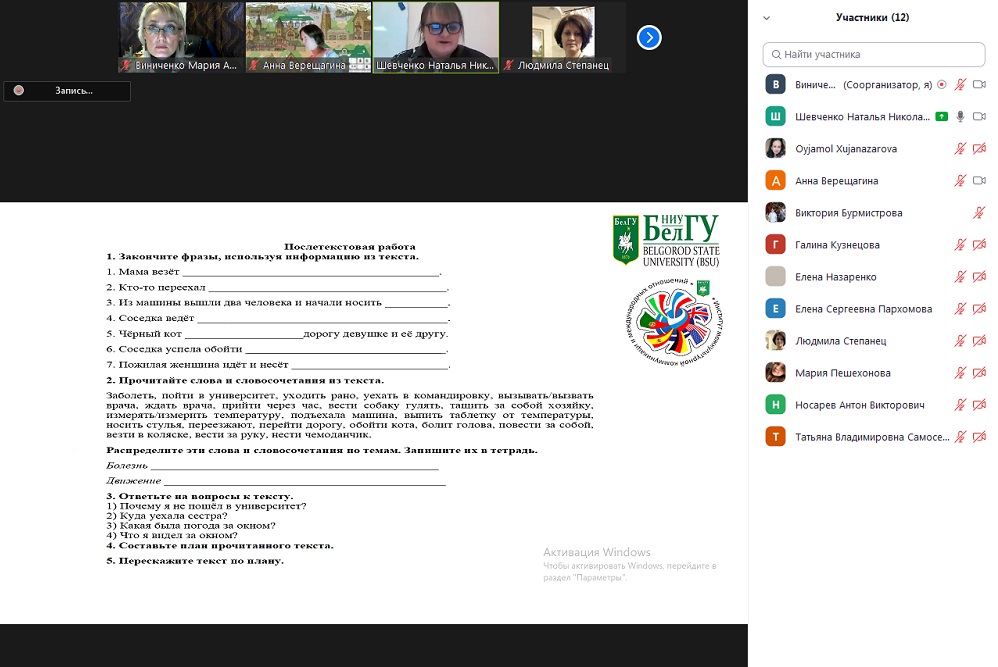Toggle Мария Пешехонова's muted microphone
This screenshot has width=998, height=667.
[960, 373]
